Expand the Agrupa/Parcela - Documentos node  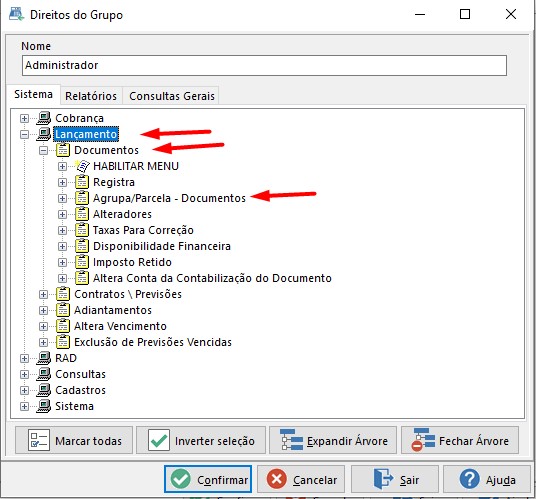click(62, 199)
